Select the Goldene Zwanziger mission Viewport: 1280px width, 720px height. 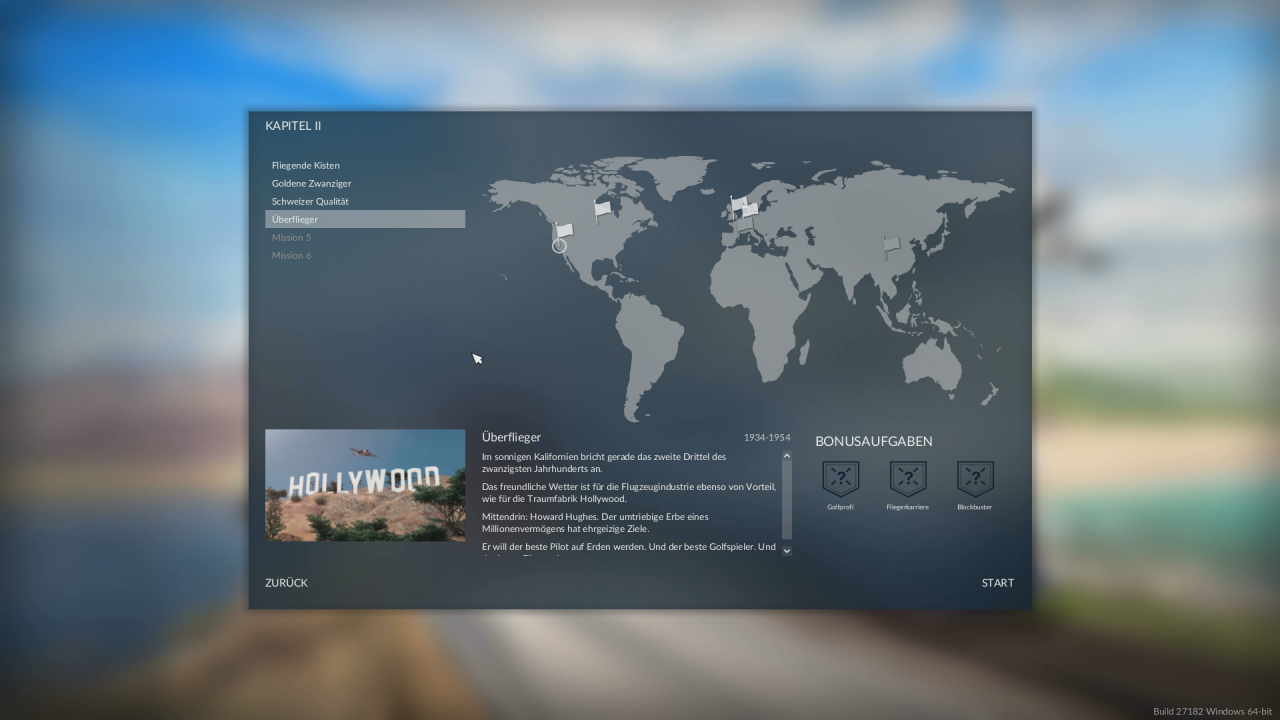(365, 183)
